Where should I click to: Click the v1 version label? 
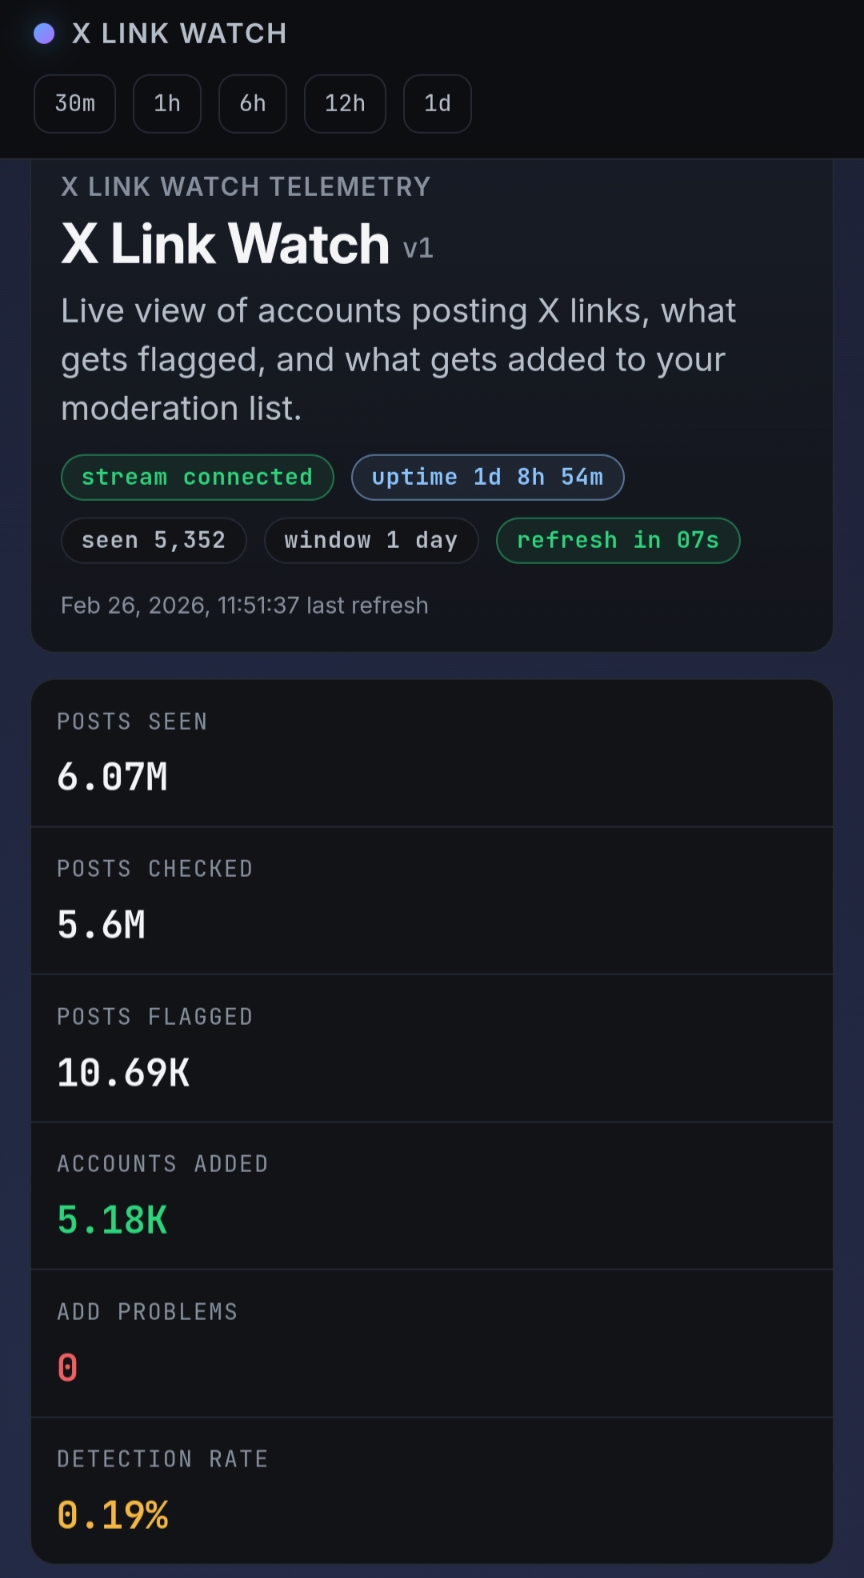[418, 249]
